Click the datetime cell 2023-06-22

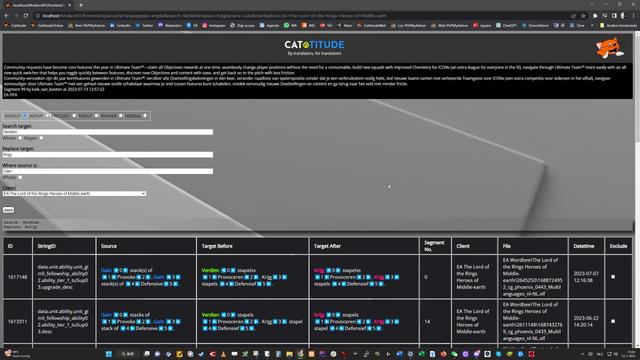pos(586,321)
